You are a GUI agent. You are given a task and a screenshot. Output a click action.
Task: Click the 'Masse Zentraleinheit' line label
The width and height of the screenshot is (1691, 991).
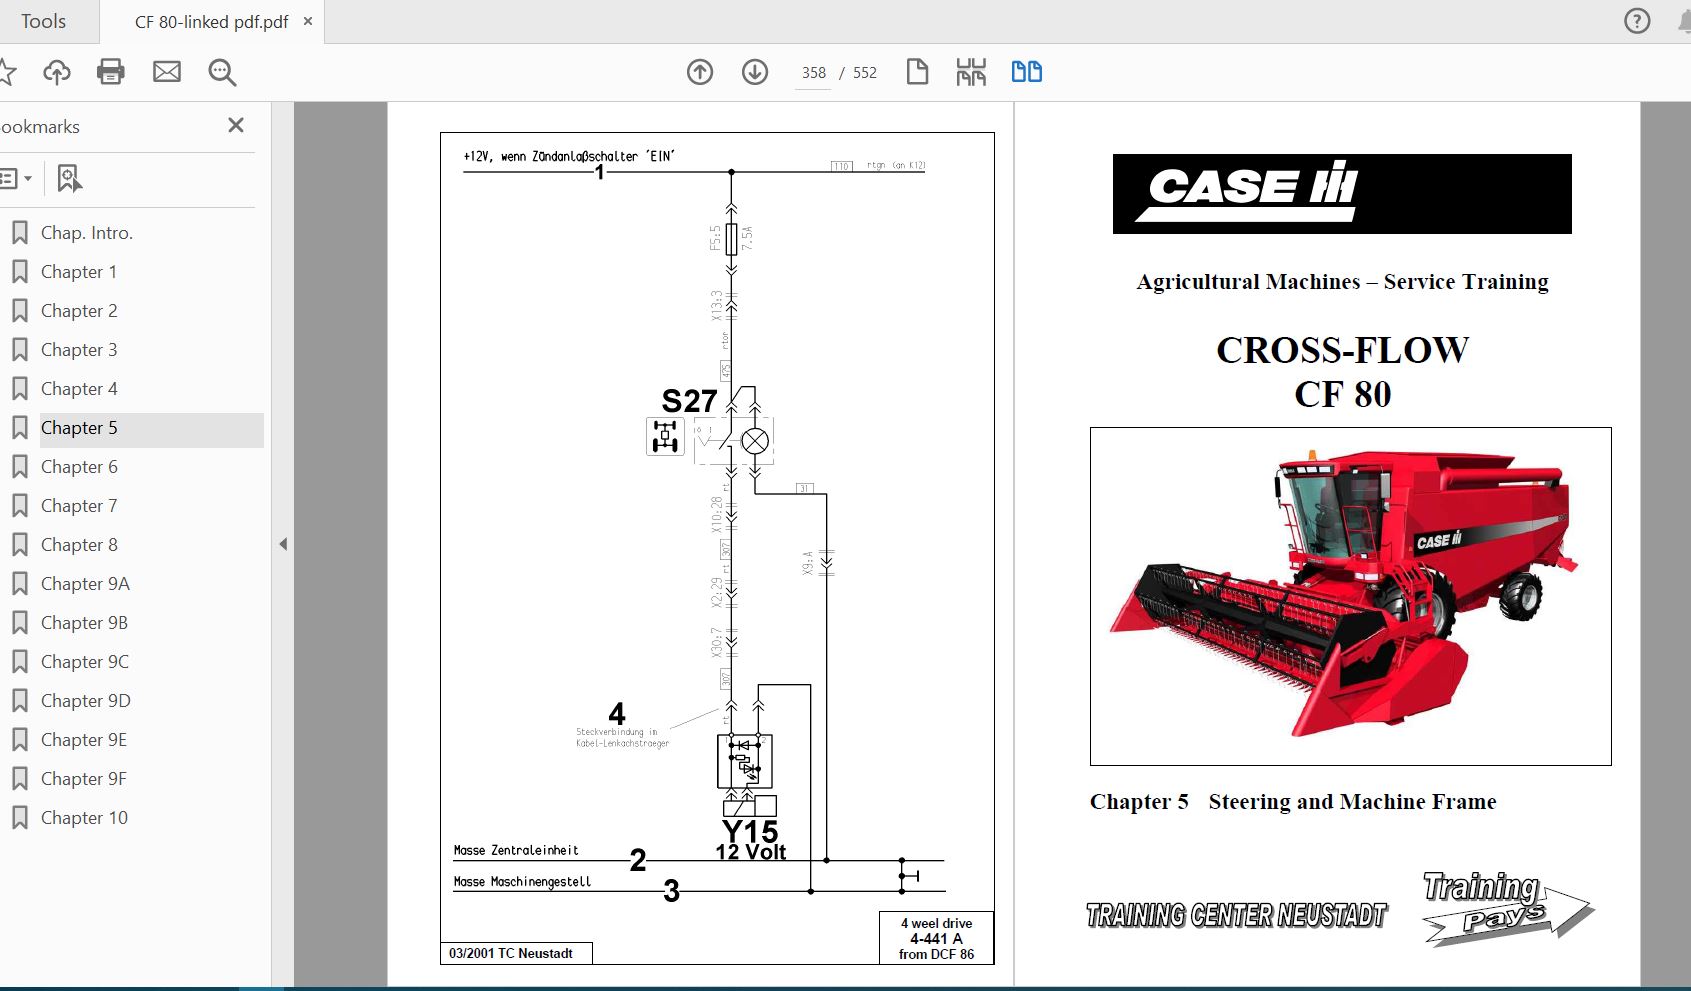click(516, 850)
